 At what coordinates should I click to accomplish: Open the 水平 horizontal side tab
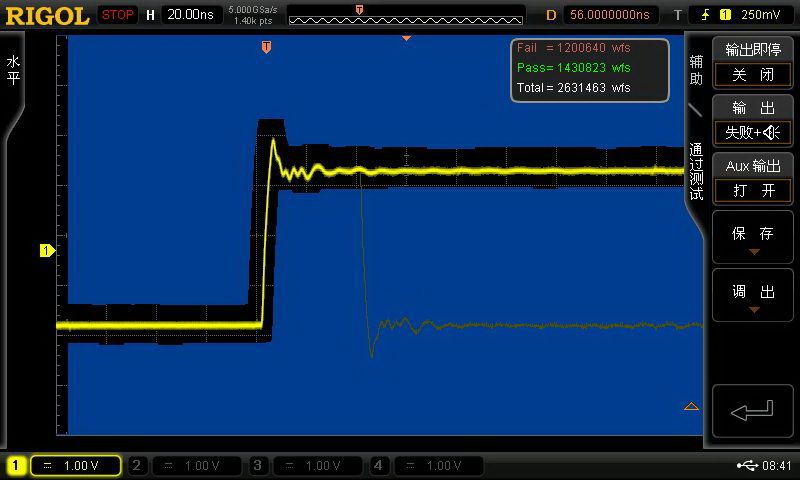coord(13,70)
